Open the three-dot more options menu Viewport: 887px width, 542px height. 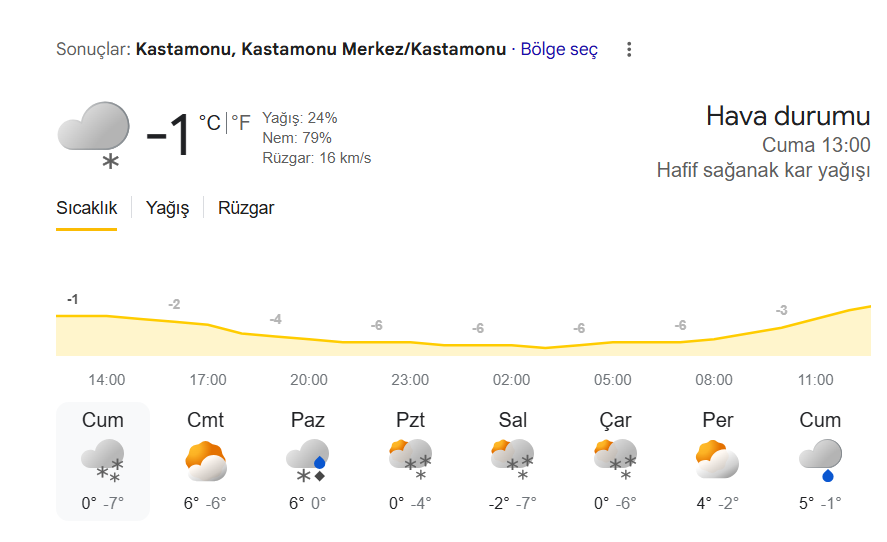pos(629,49)
